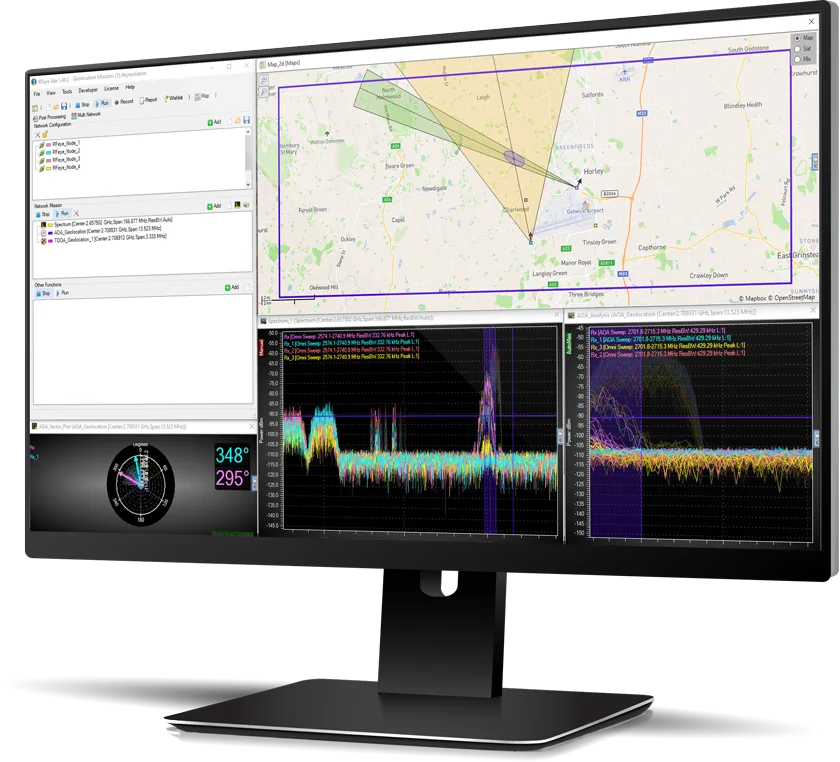The image size is (840, 762).
Task: Click Run in Other Functions section
Action: (62, 293)
